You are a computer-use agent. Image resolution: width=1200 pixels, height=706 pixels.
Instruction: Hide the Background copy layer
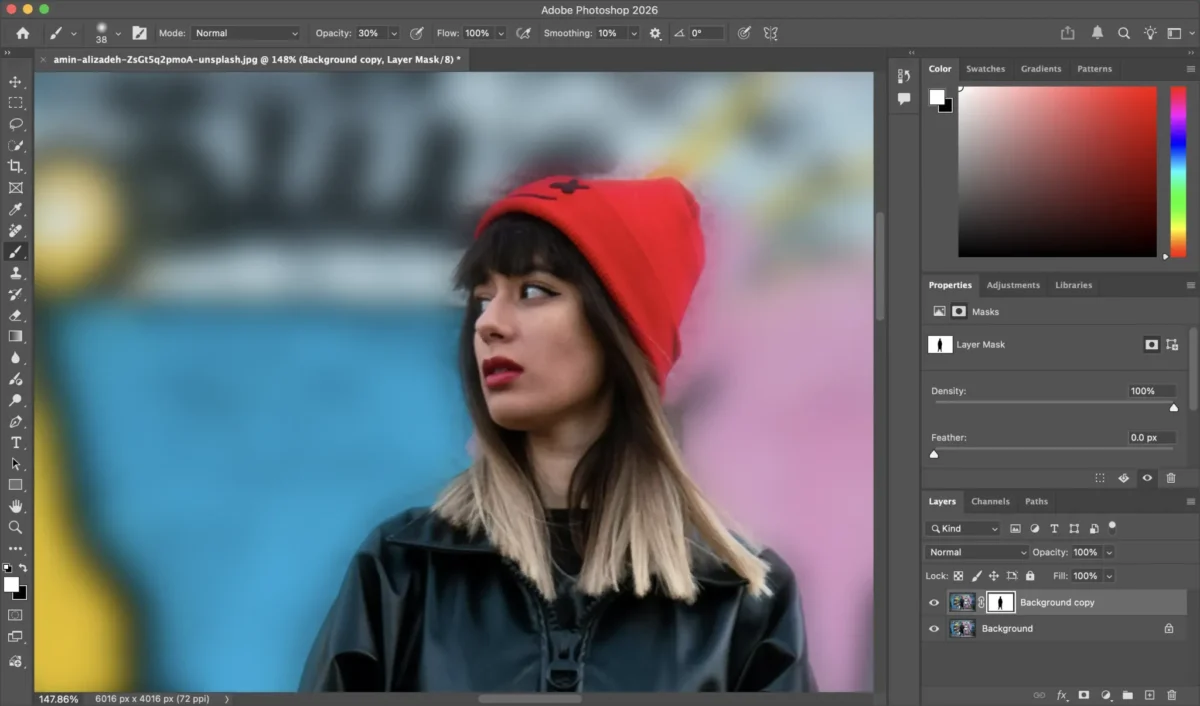(x=934, y=603)
